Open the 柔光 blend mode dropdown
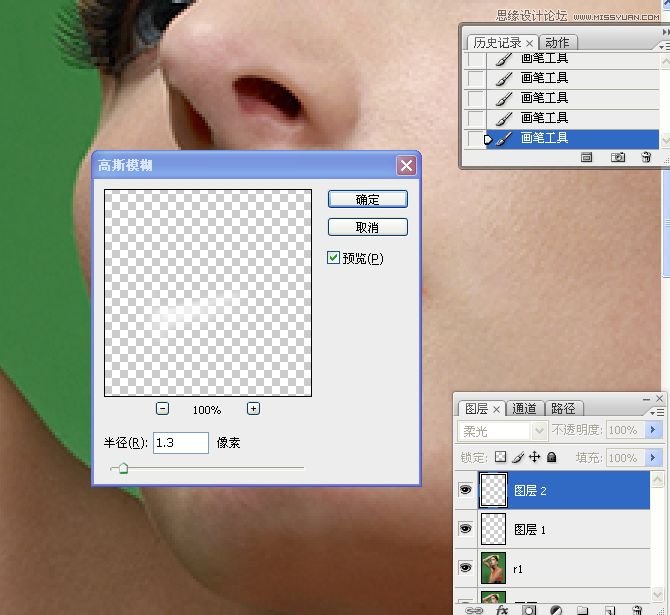This screenshot has height=615, width=670. tap(539, 430)
